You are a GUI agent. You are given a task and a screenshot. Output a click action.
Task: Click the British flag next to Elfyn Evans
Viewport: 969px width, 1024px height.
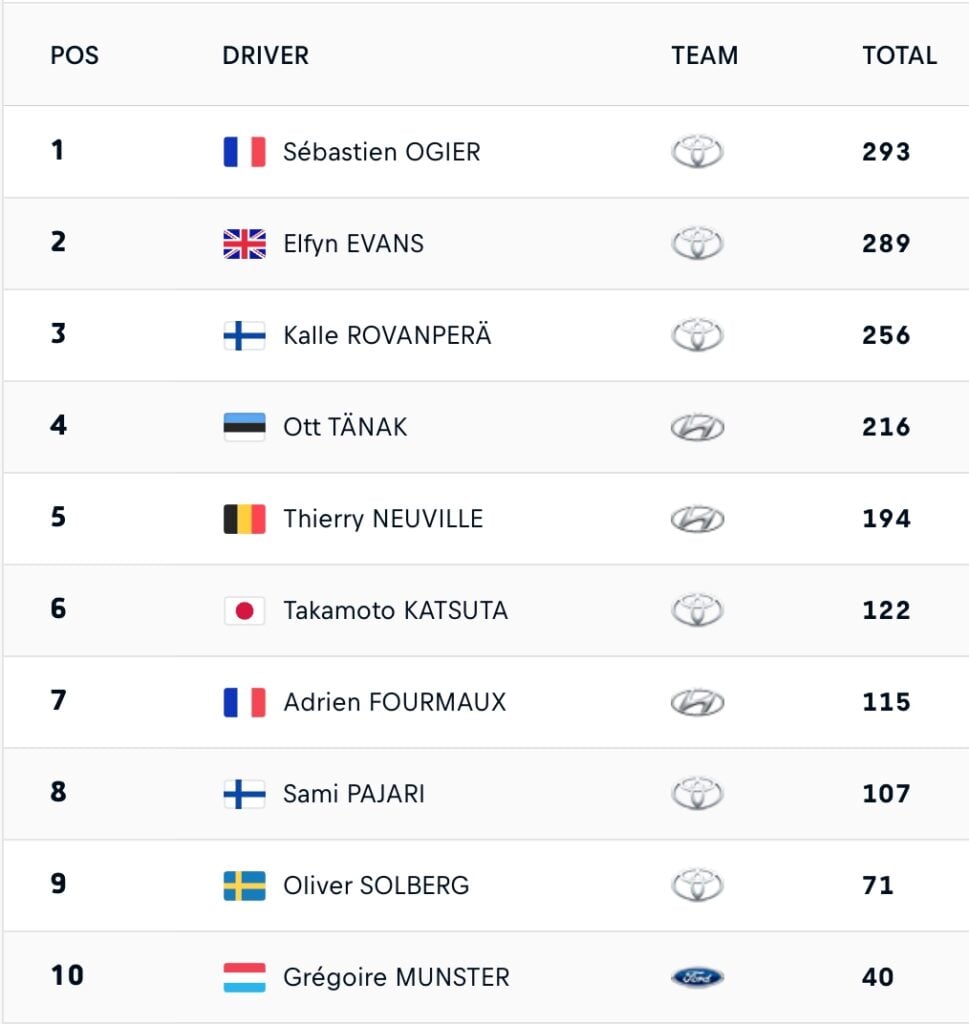pos(244,244)
